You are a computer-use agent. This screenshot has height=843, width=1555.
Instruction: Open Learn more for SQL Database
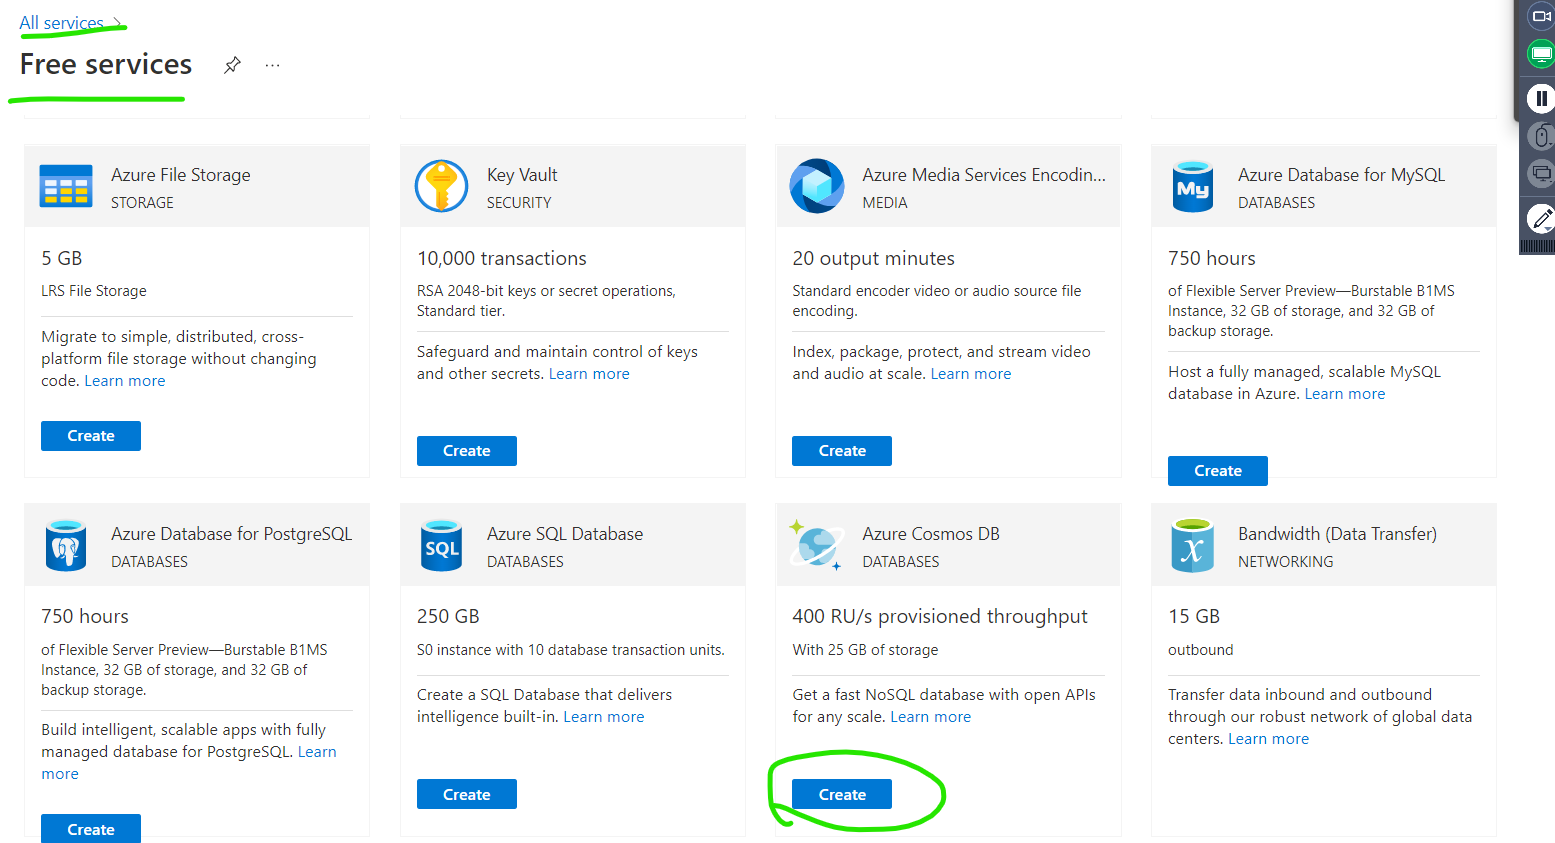click(x=604, y=717)
